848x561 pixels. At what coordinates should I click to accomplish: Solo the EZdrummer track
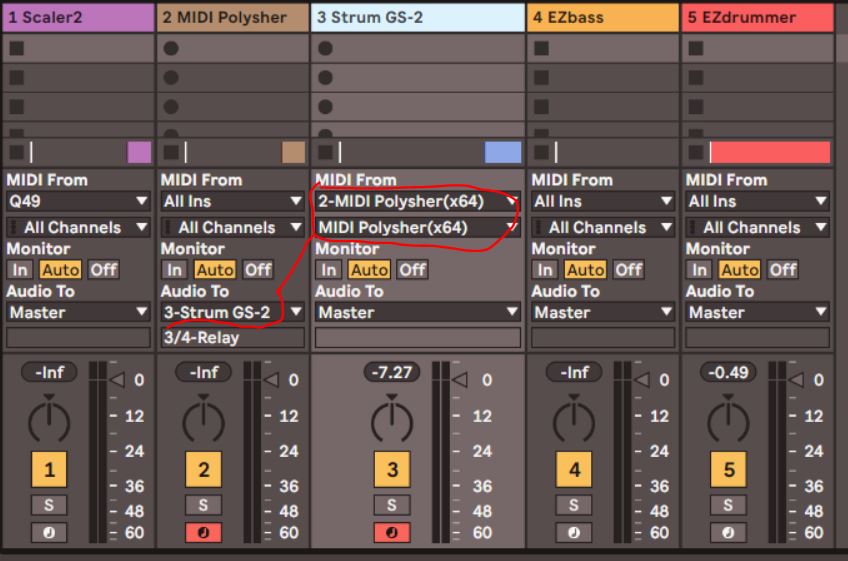click(728, 505)
